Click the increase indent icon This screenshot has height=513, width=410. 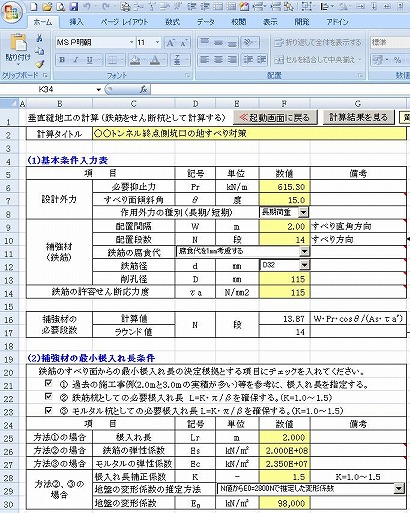tap(262, 60)
